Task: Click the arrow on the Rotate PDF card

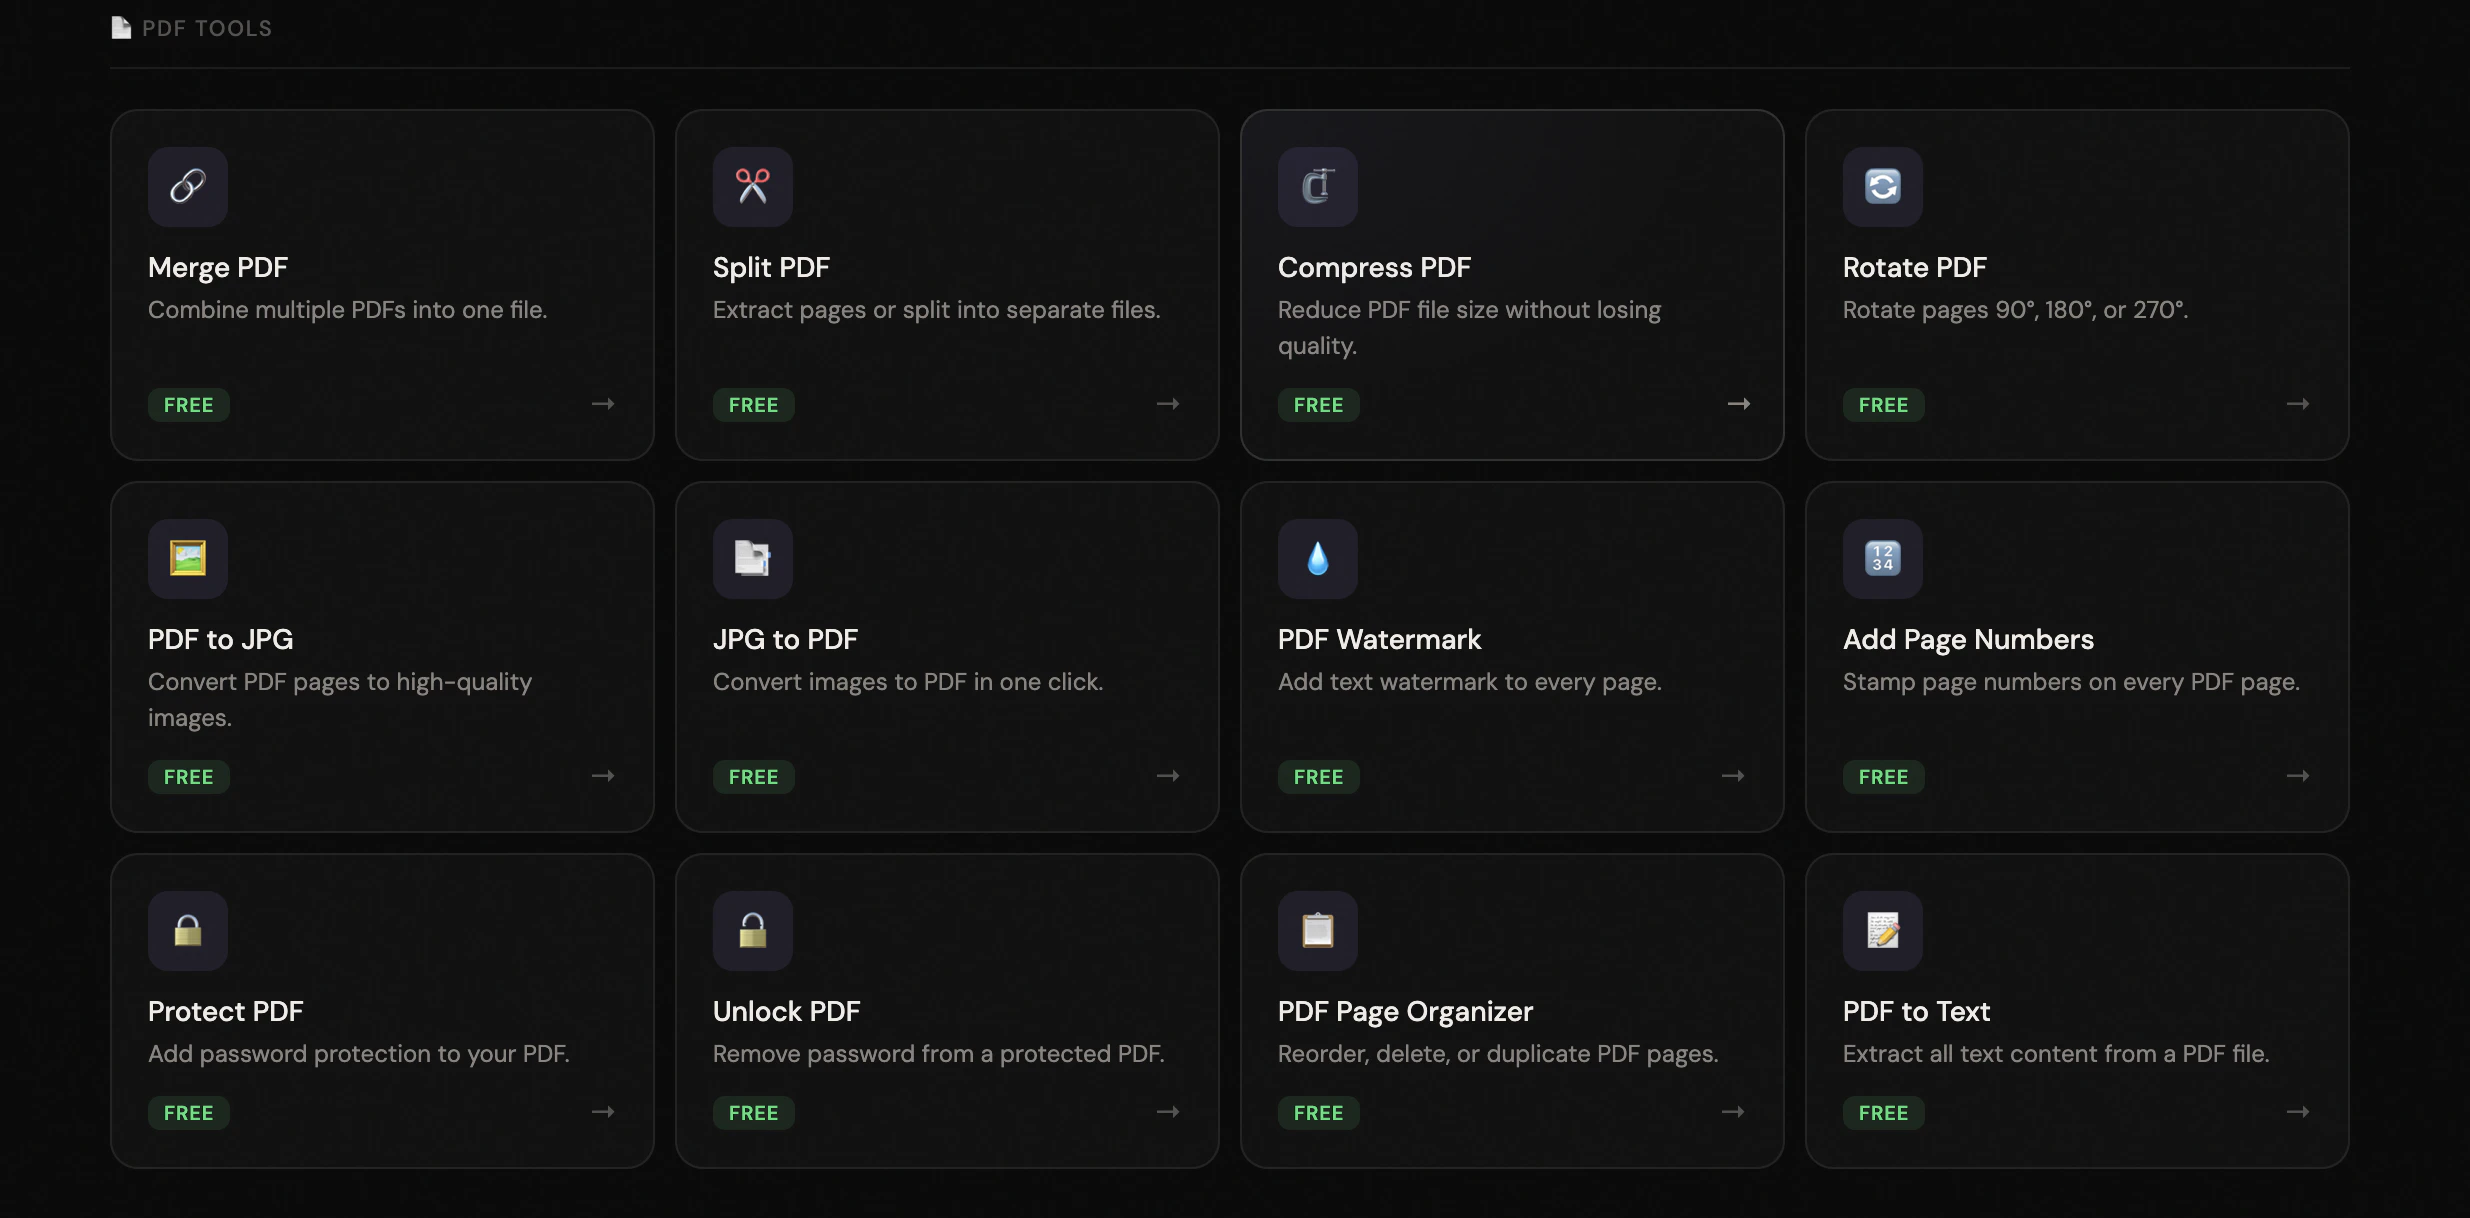Action: (2297, 404)
